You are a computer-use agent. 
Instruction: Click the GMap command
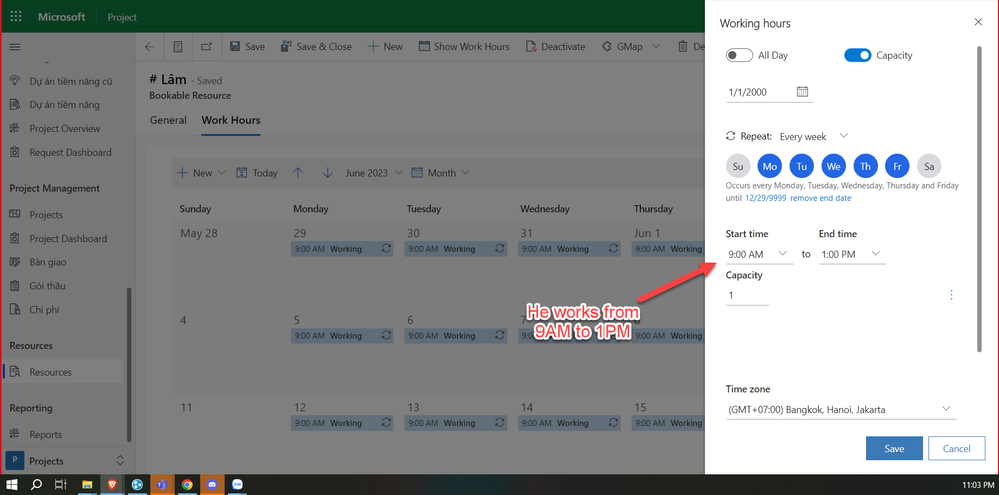point(622,47)
